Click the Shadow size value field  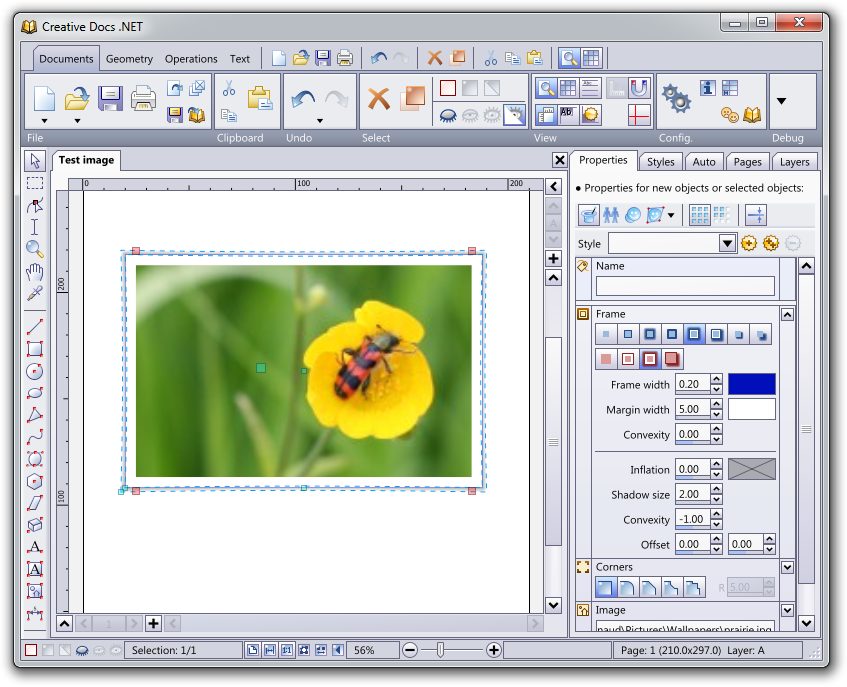tap(693, 494)
